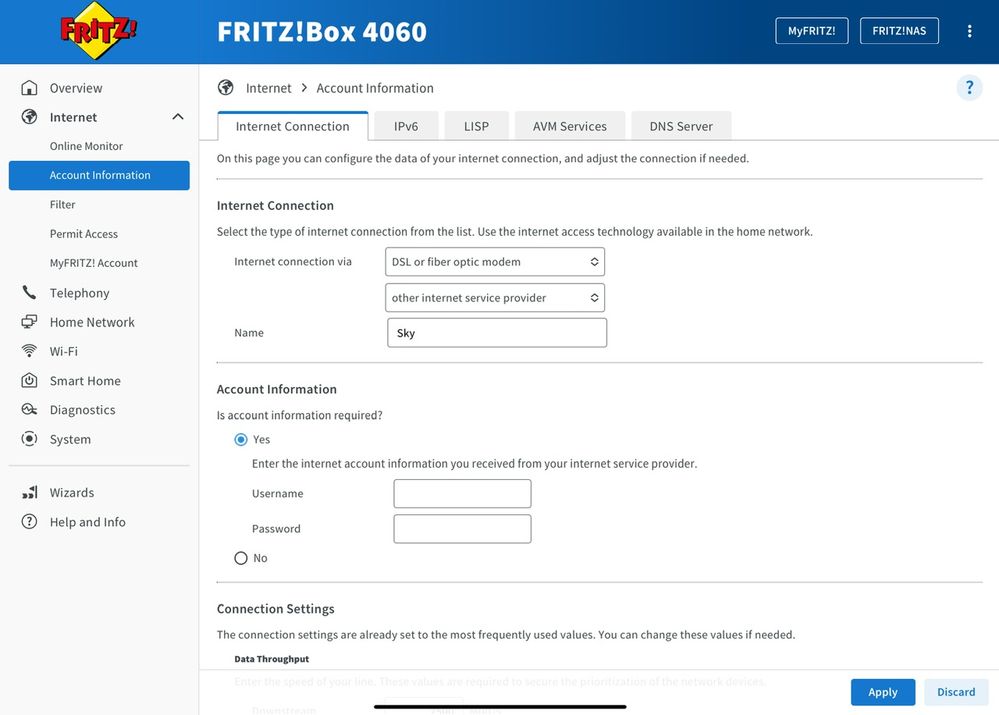Click the Diagnostics icon
This screenshot has width=999, height=715.
tap(29, 410)
